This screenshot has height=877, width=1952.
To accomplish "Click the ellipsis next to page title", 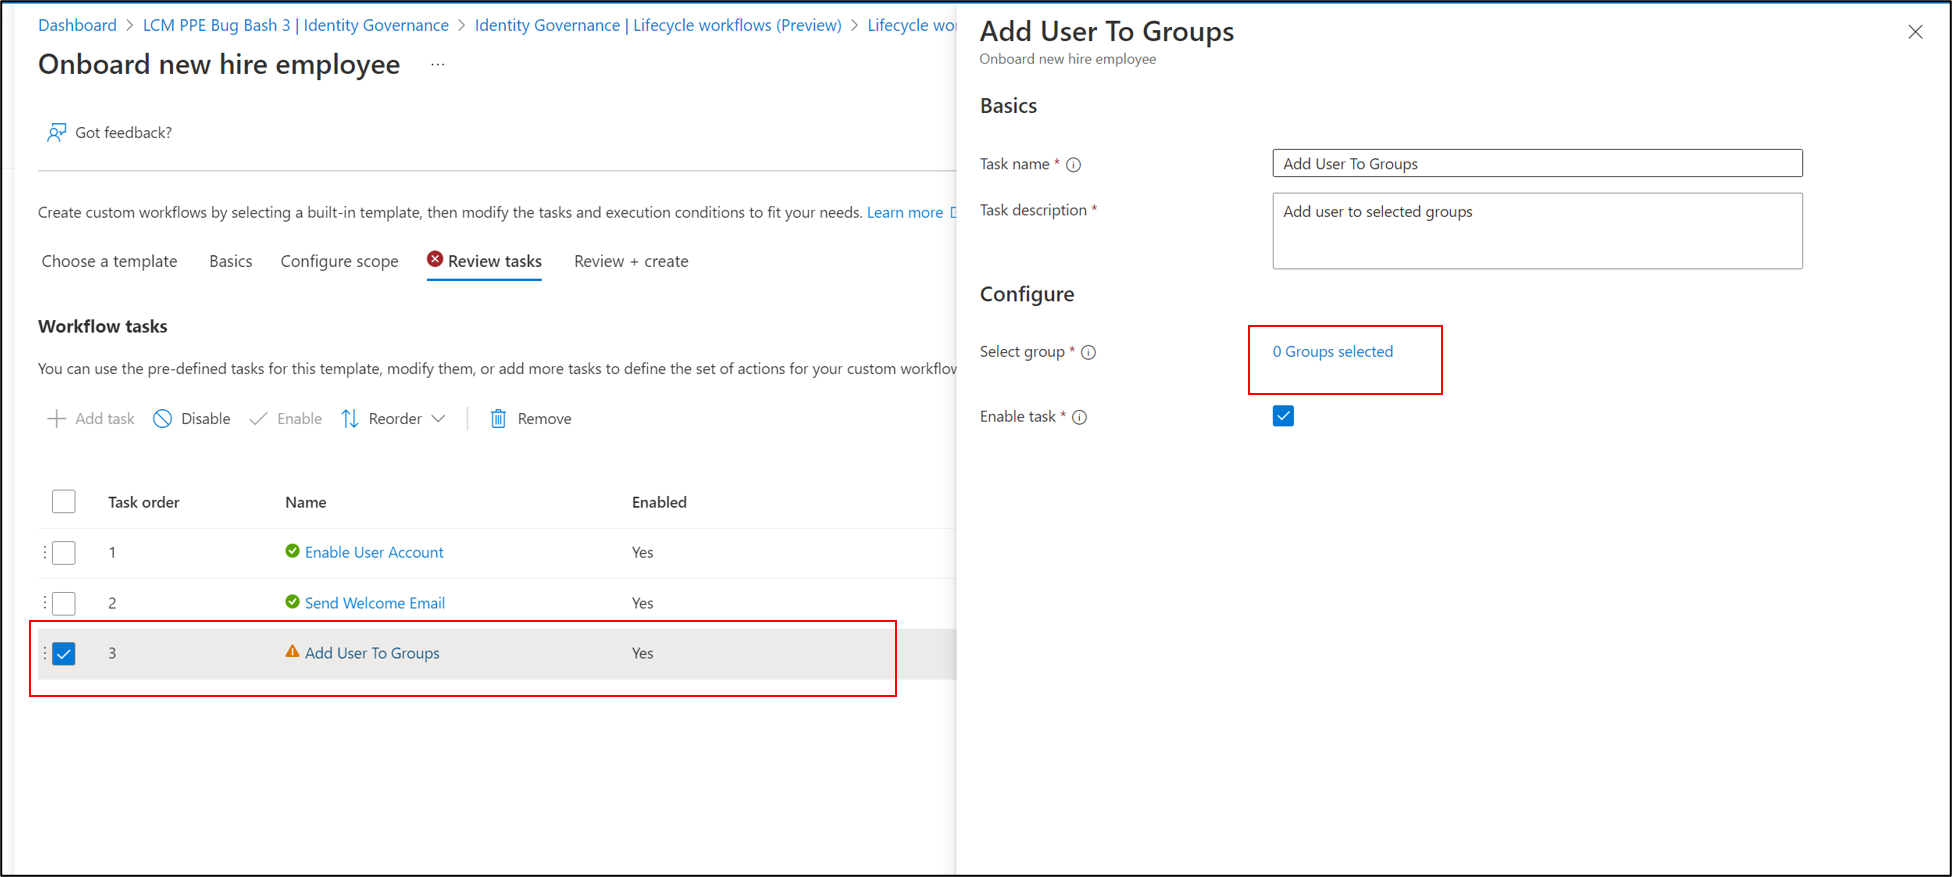I will tap(438, 65).
